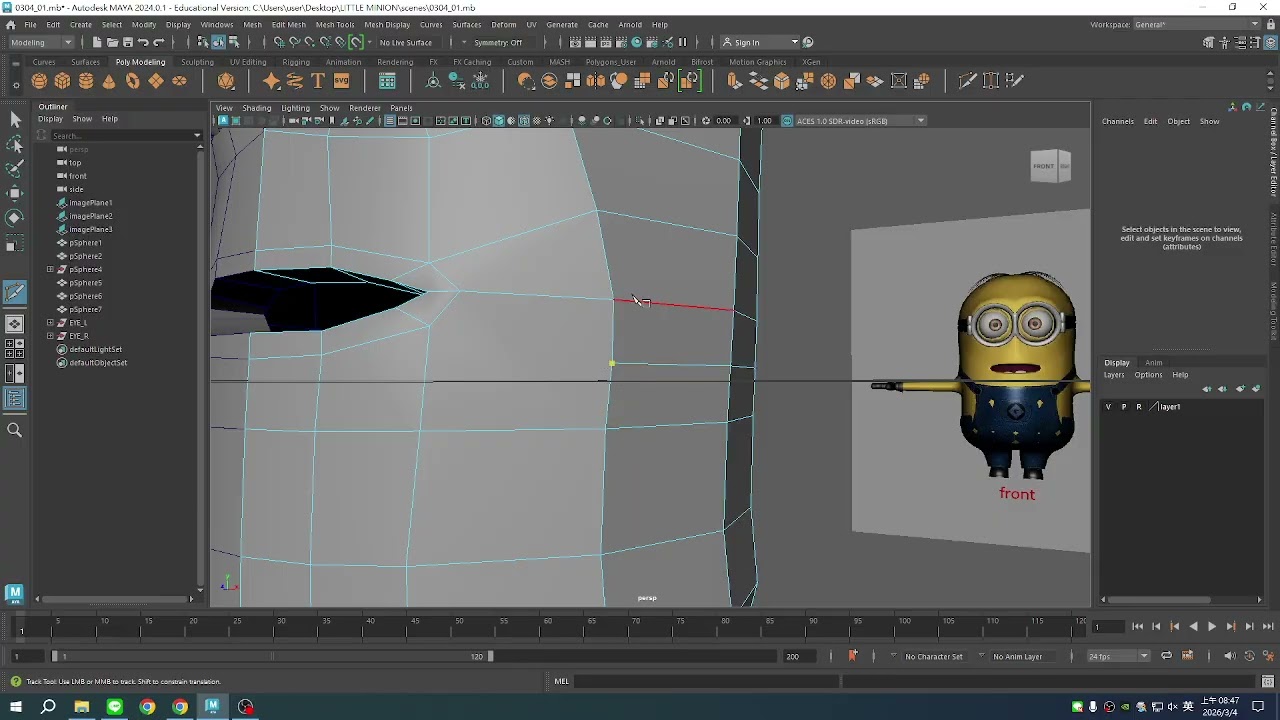Toggle layer1 playback P box
The width and height of the screenshot is (1280, 720).
click(x=1123, y=407)
